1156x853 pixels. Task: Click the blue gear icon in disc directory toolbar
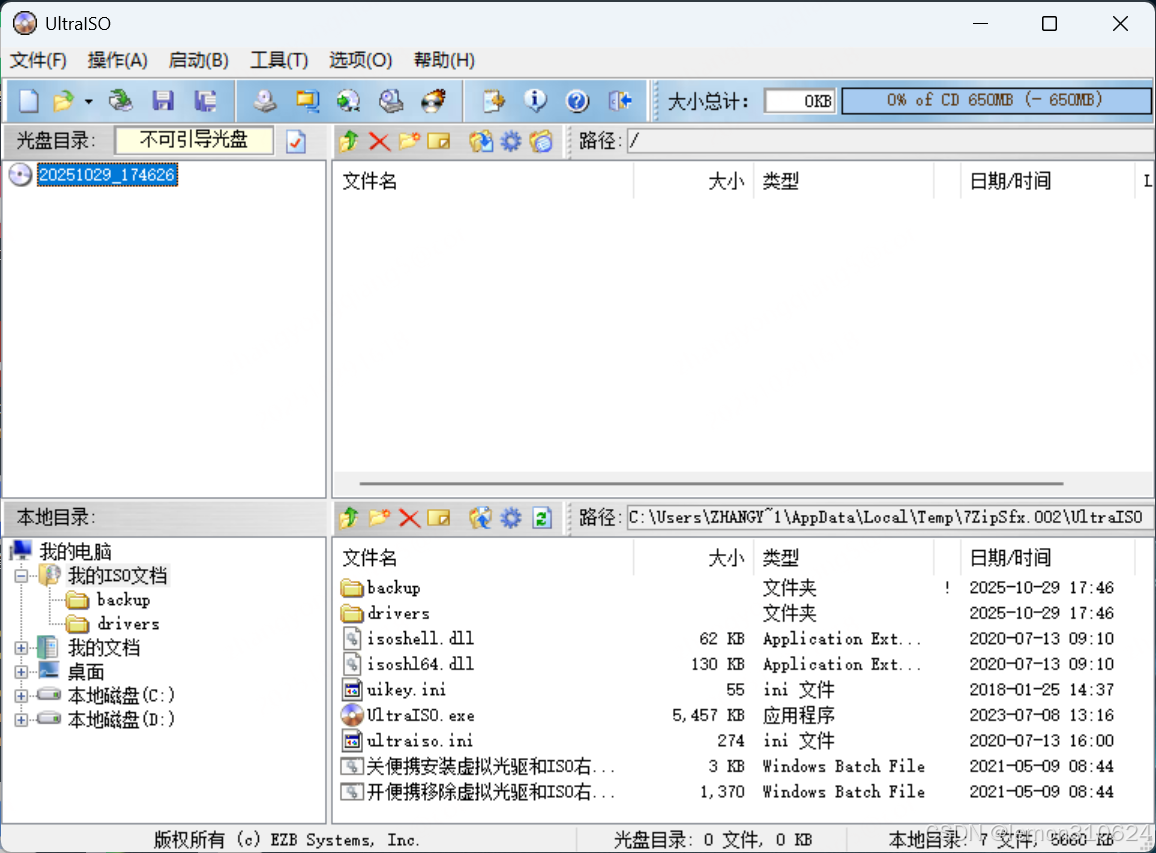pyautogui.click(x=511, y=141)
